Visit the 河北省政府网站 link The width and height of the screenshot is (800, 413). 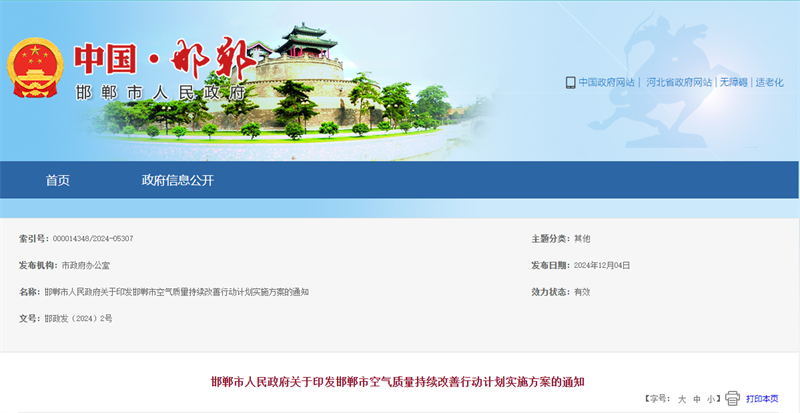(679, 83)
